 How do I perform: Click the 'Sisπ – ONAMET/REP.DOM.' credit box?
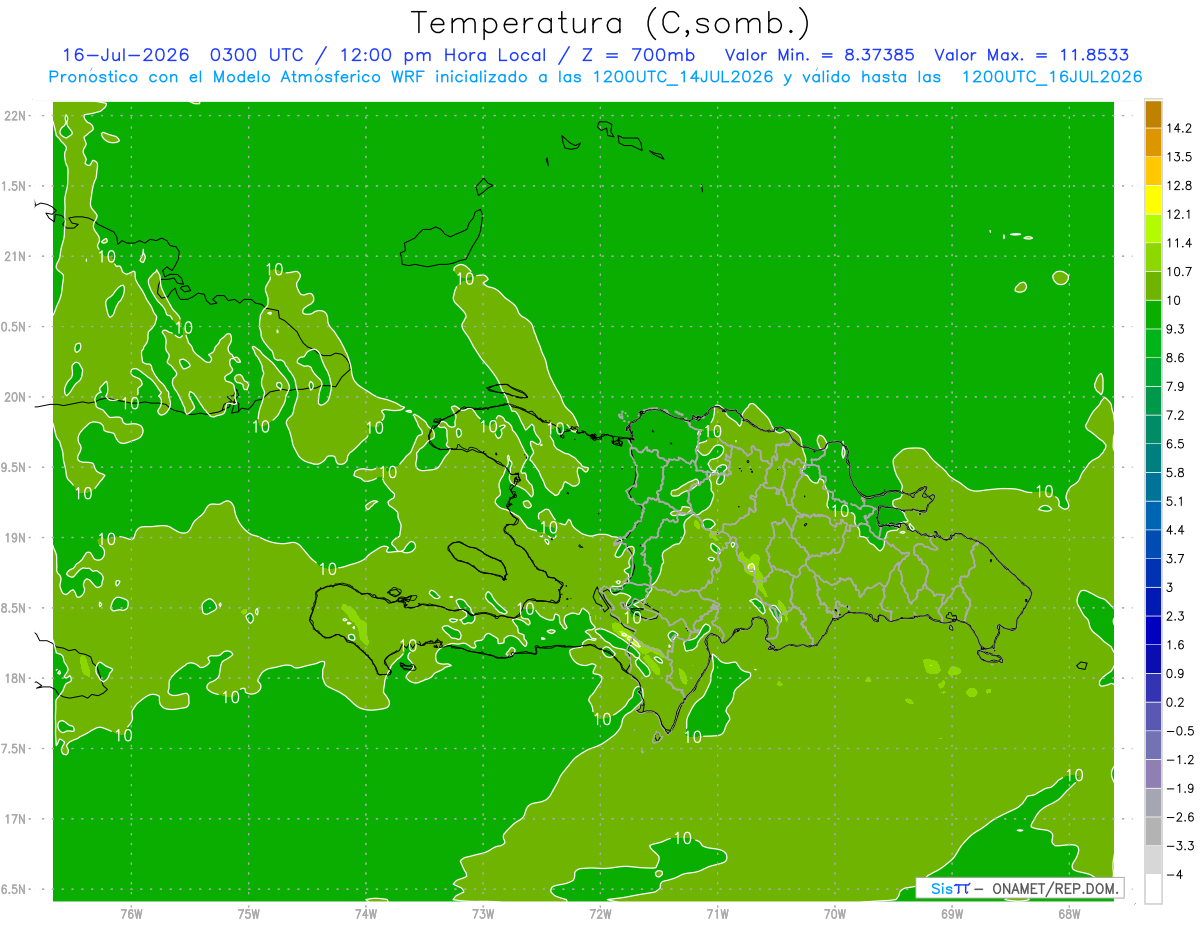tap(1020, 888)
